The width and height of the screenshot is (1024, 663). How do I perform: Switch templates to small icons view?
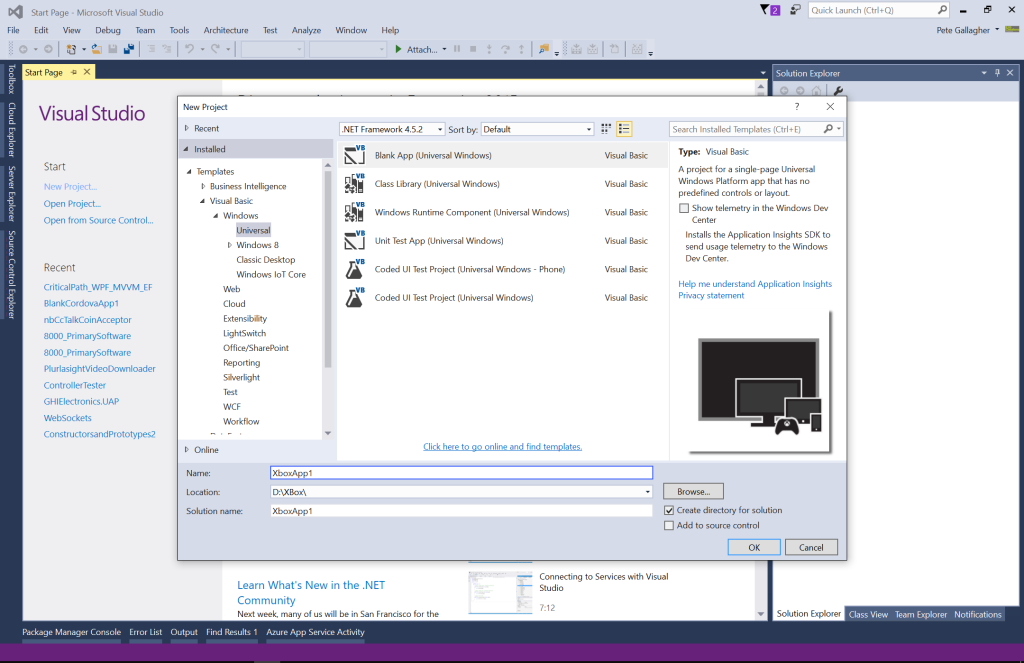click(606, 129)
